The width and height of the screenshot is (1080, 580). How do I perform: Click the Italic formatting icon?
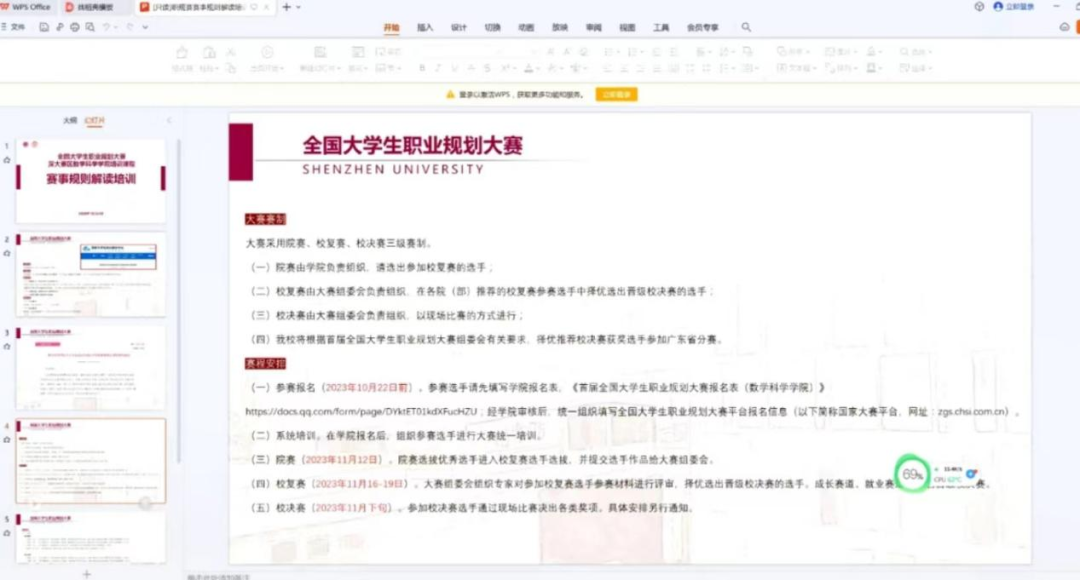point(437,68)
